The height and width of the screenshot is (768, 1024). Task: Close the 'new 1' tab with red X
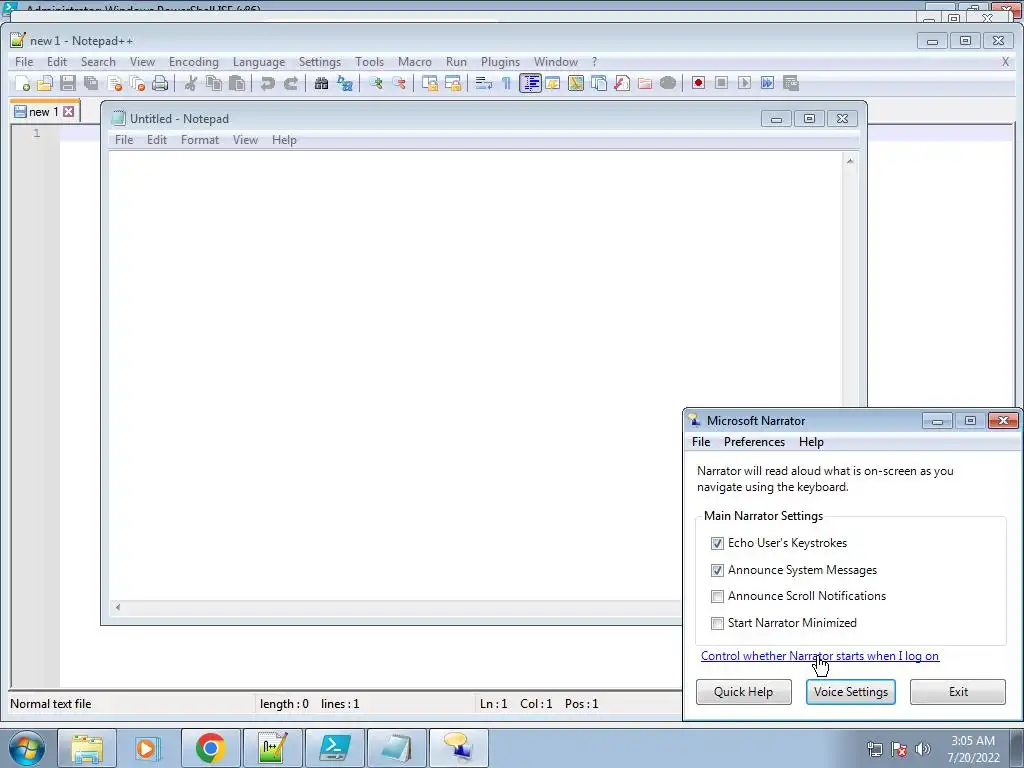pyautogui.click(x=69, y=112)
